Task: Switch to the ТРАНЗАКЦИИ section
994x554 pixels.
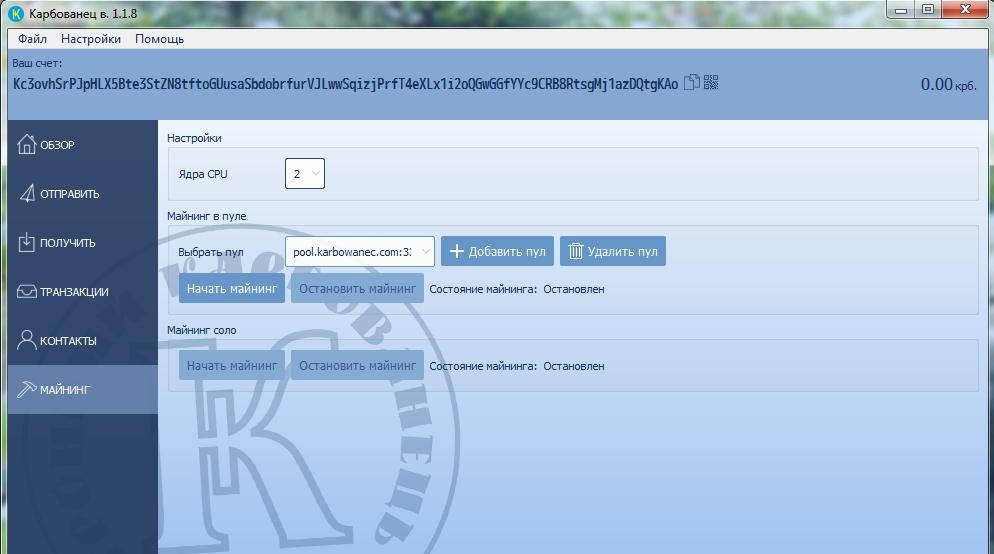Action: coord(83,292)
